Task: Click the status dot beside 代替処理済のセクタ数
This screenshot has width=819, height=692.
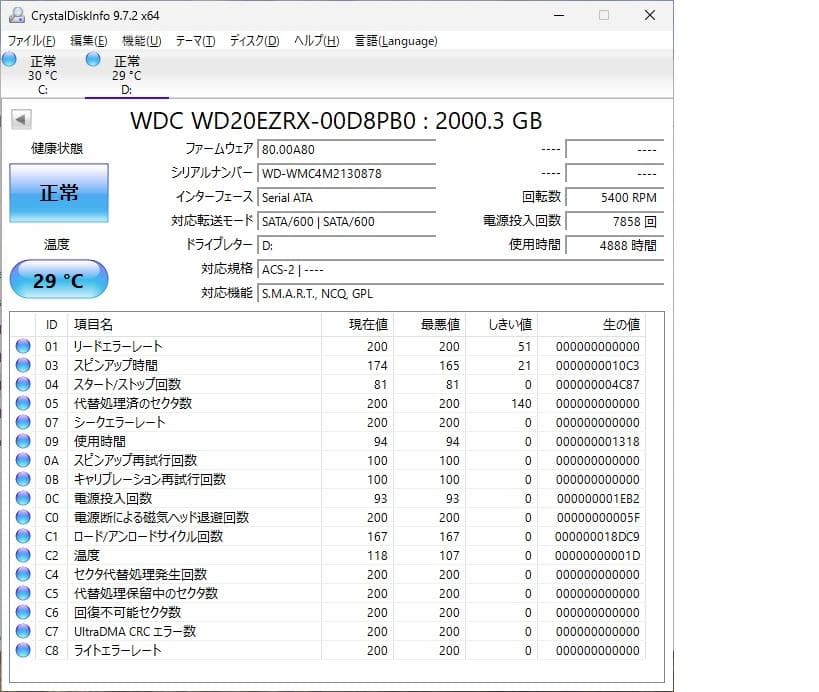Action: [x=22, y=403]
